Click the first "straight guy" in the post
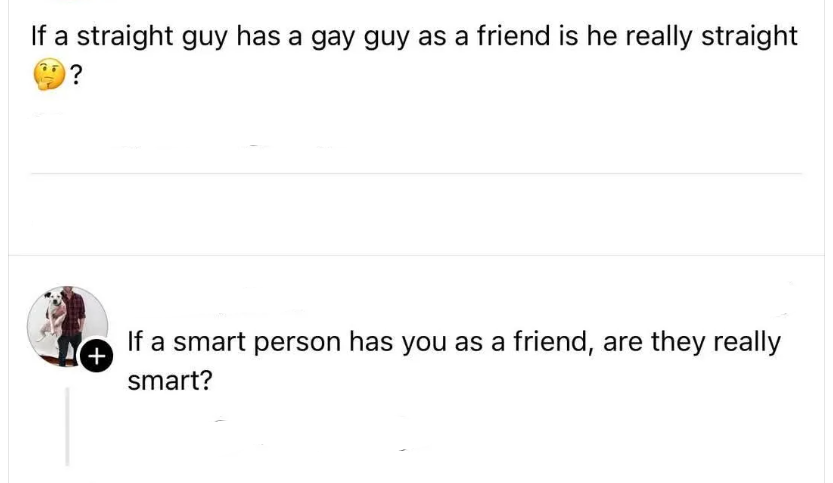Screen dimensions: 833x483 (x=155, y=37)
